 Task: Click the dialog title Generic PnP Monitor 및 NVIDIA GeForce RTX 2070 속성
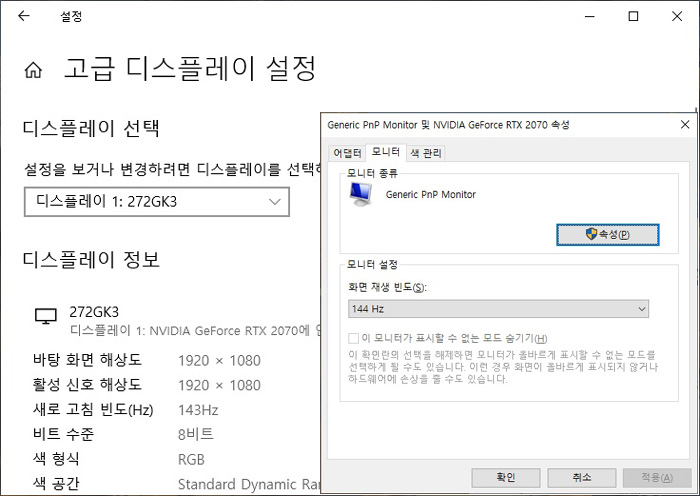[x=448, y=125]
